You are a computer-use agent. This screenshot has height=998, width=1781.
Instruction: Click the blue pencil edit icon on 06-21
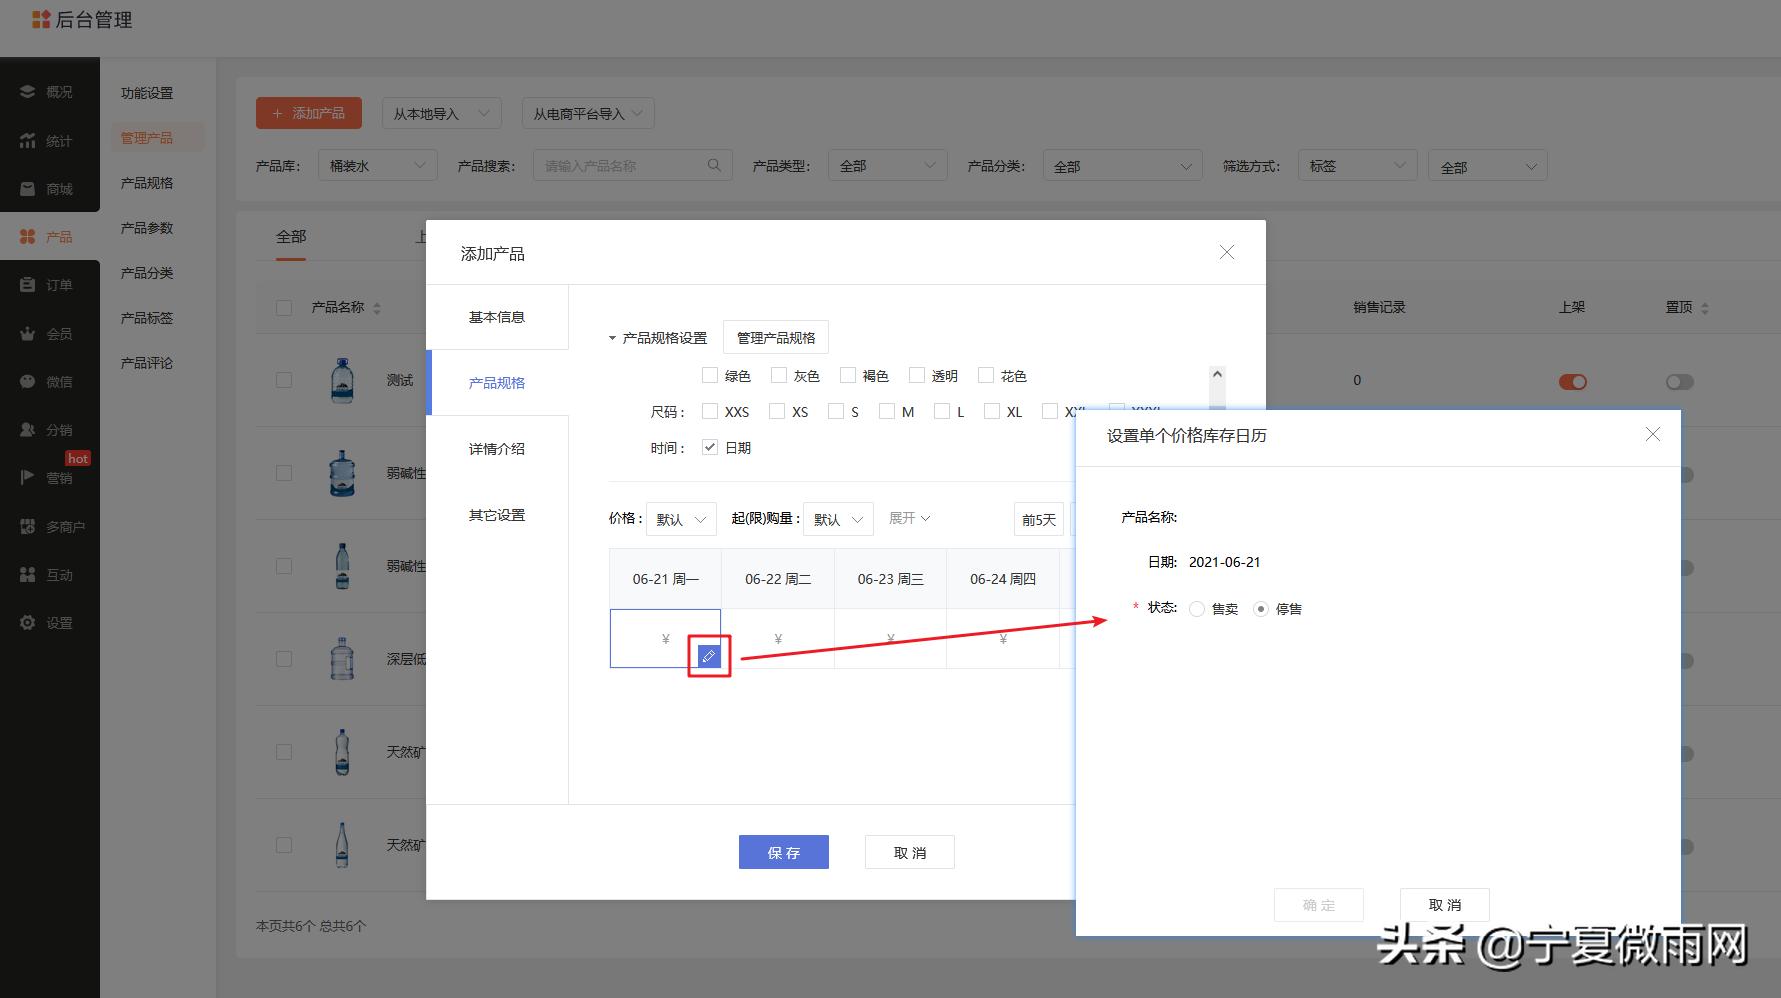[x=709, y=656]
